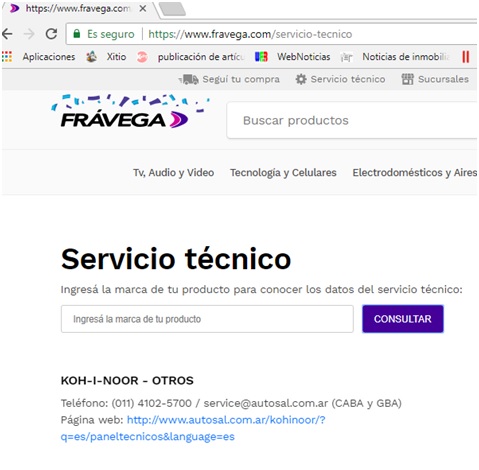Focus the Buscar productos search field
The height and width of the screenshot is (470, 479).
click(352, 120)
